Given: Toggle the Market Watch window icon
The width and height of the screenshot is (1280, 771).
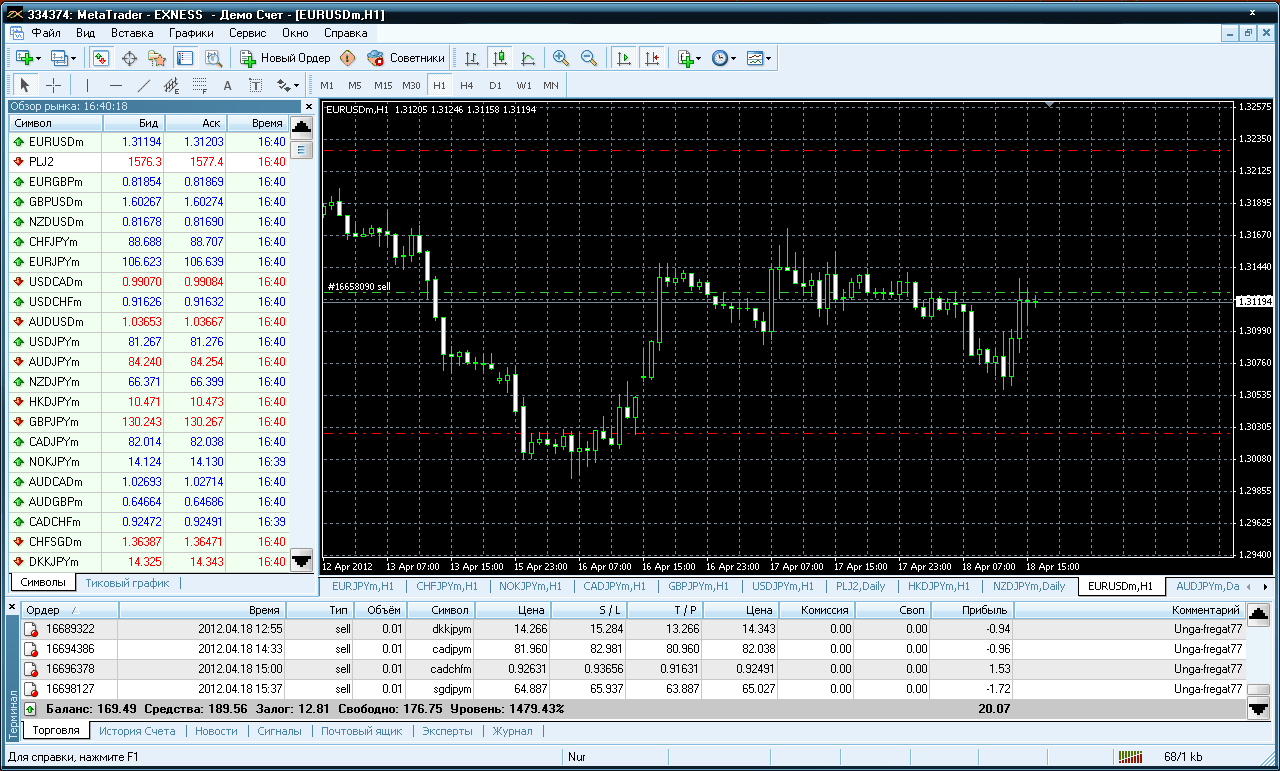Looking at the screenshot, I should (x=101, y=58).
